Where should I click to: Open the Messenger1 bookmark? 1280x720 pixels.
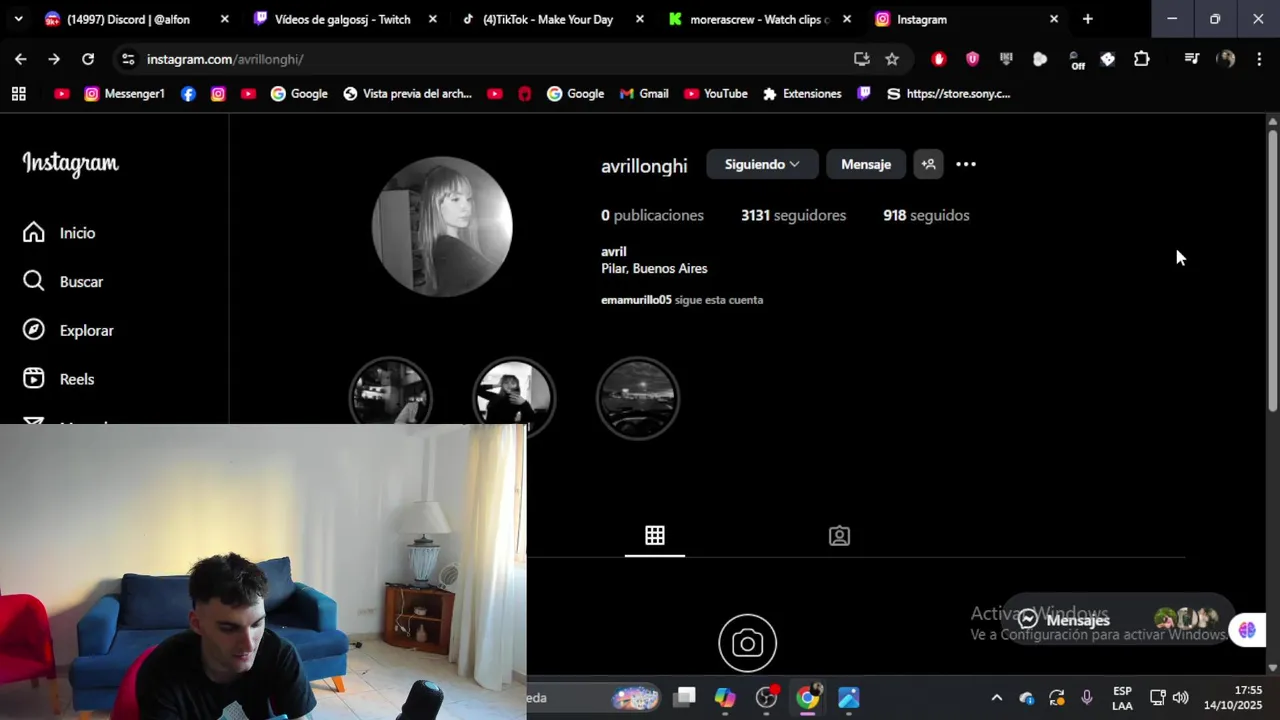pyautogui.click(x=124, y=94)
